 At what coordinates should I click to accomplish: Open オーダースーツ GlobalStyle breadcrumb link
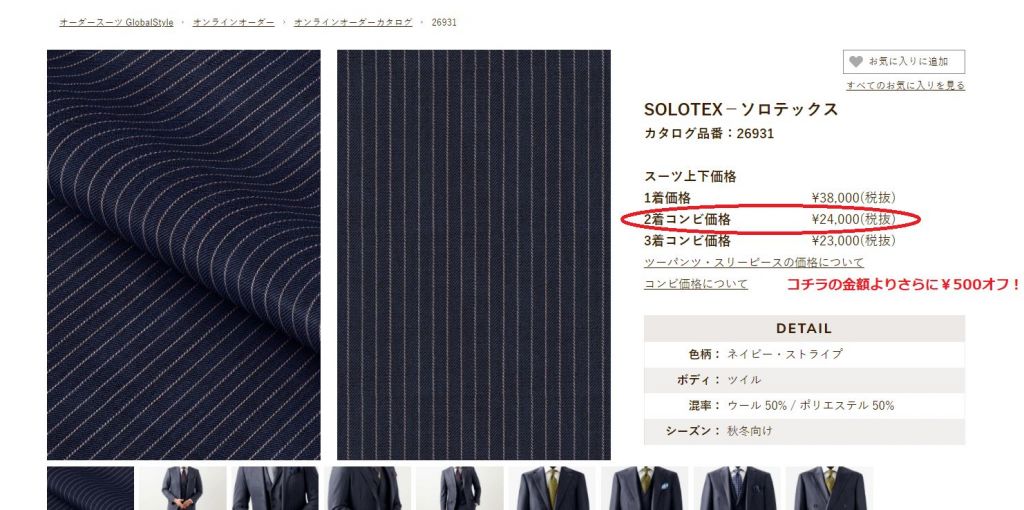116,22
